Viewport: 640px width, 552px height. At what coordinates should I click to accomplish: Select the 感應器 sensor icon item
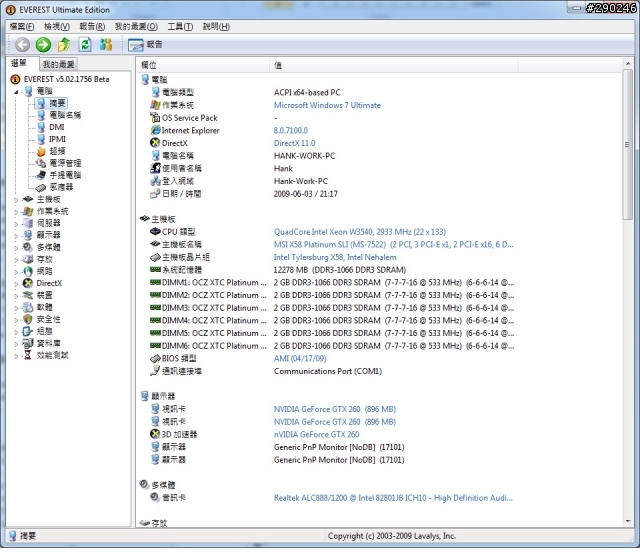41,187
